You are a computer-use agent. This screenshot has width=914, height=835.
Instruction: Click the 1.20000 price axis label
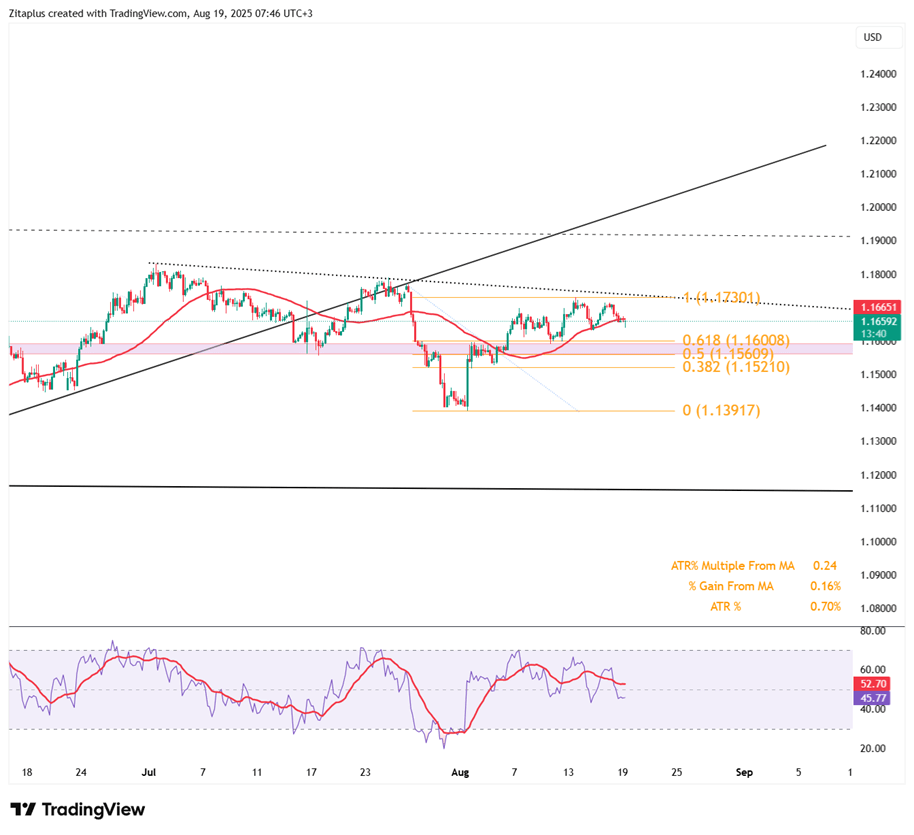pyautogui.click(x=877, y=208)
